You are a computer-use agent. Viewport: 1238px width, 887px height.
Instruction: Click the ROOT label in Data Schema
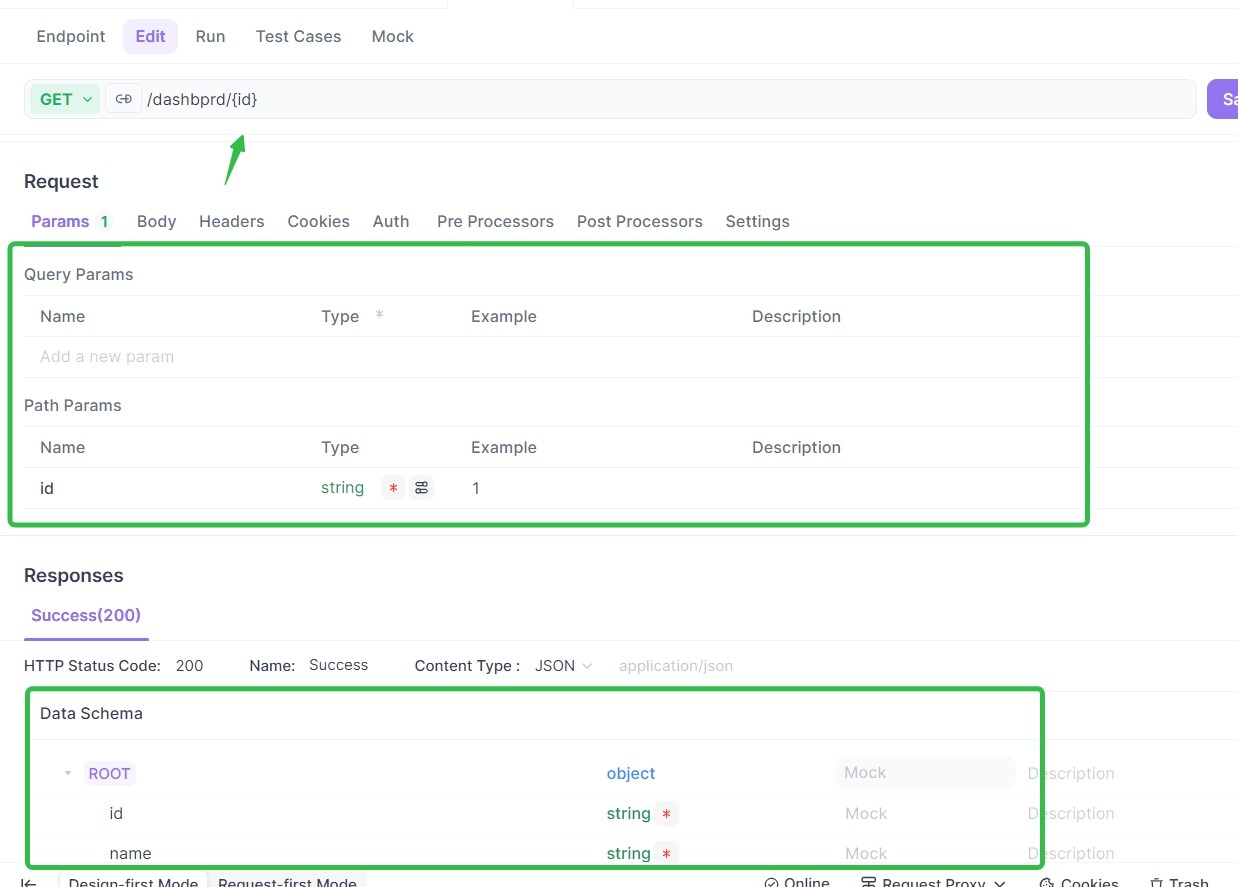[109, 774]
